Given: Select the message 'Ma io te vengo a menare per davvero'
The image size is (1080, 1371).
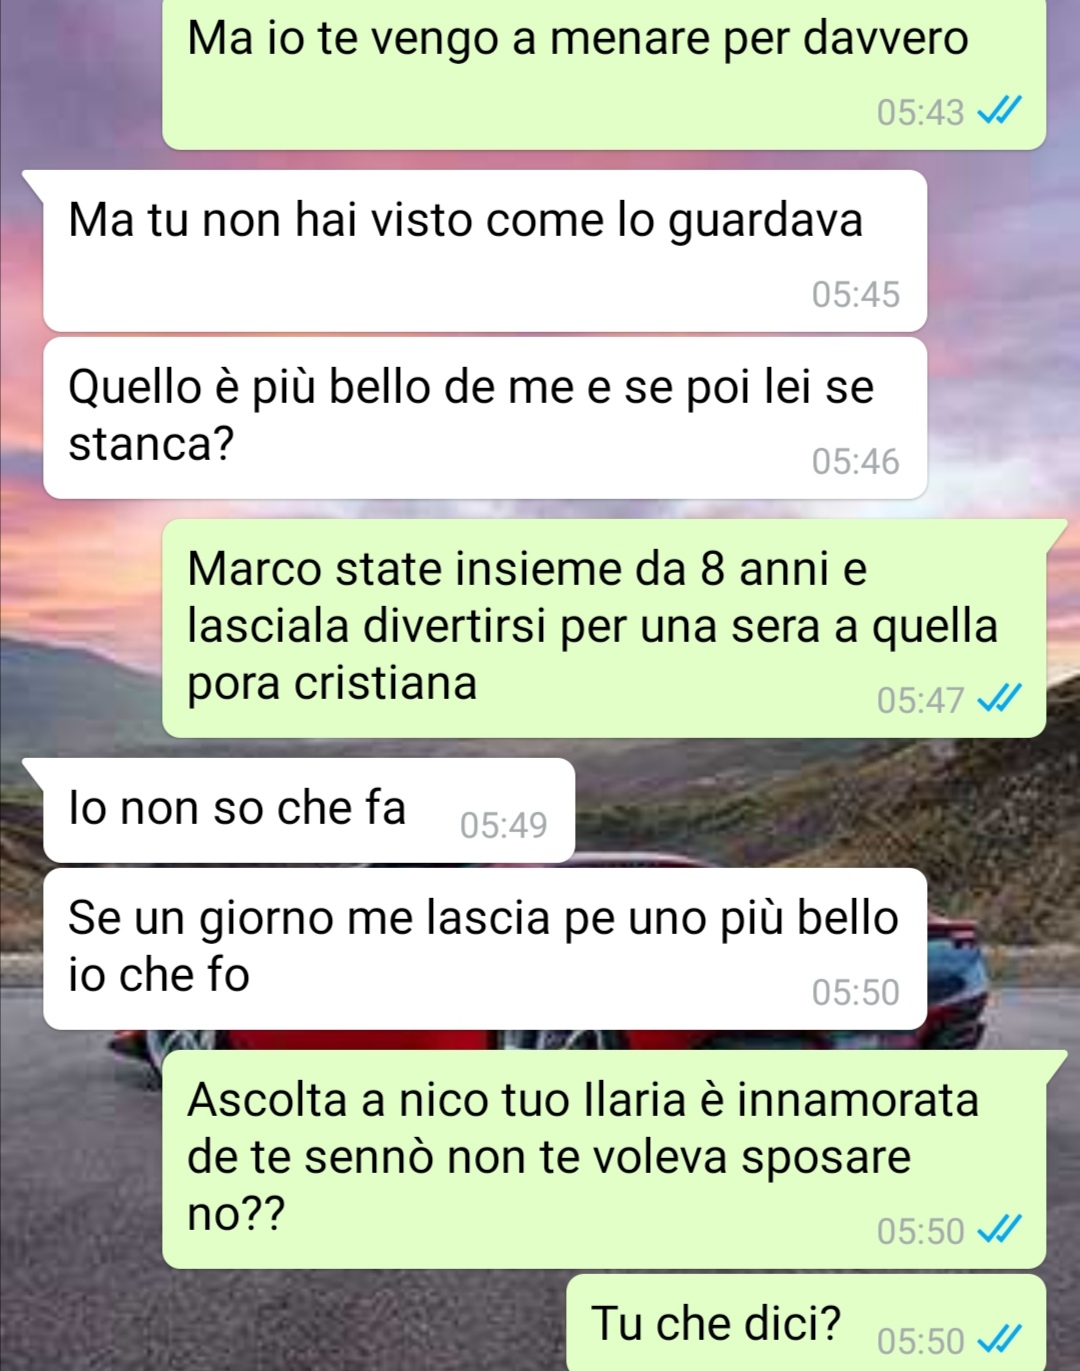Looking at the screenshot, I should [604, 74].
